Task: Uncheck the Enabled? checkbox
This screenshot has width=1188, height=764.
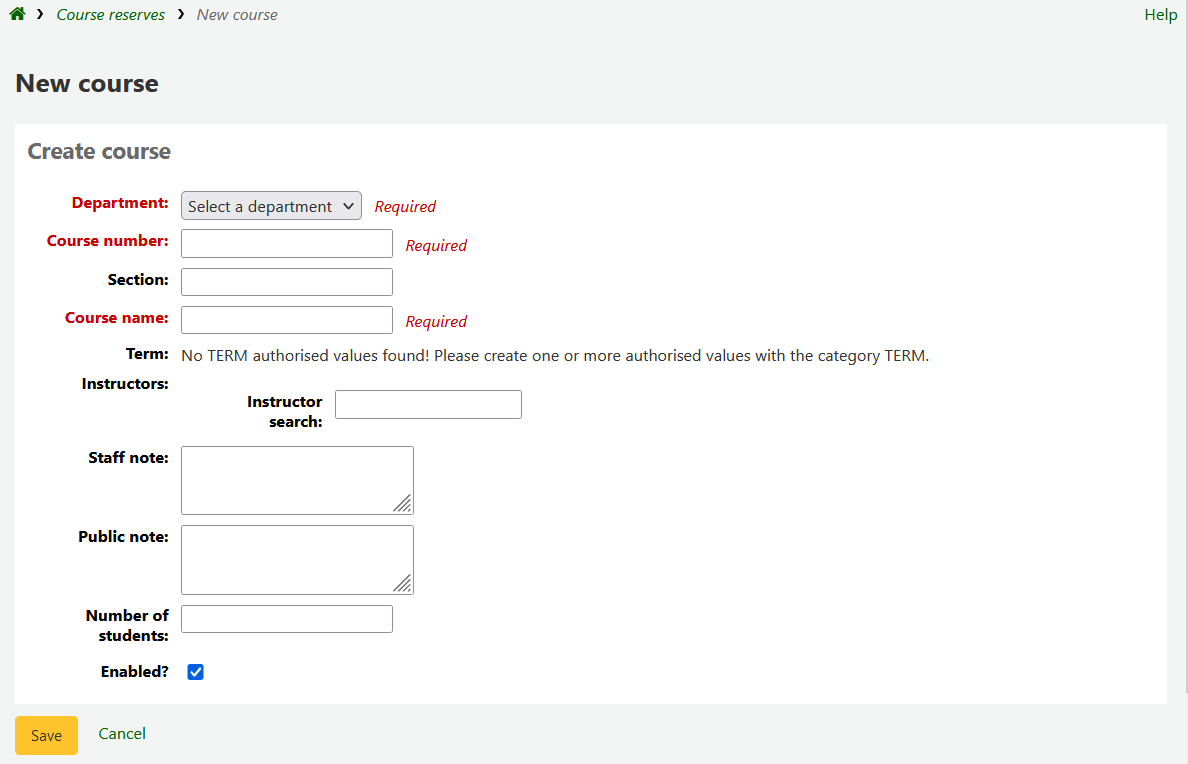Action: (196, 672)
